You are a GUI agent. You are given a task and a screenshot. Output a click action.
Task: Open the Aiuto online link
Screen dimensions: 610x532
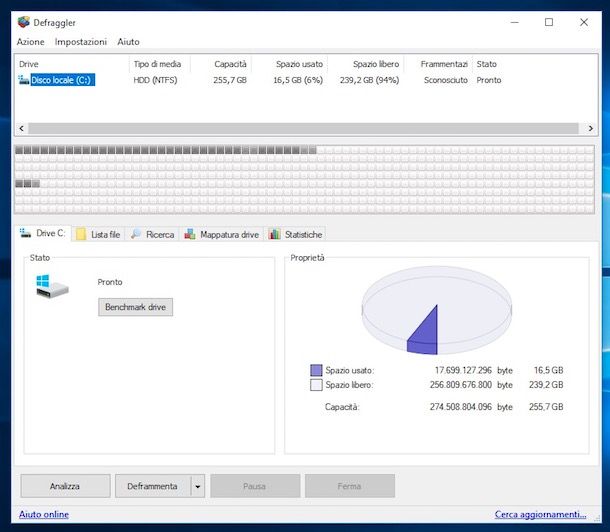click(44, 514)
